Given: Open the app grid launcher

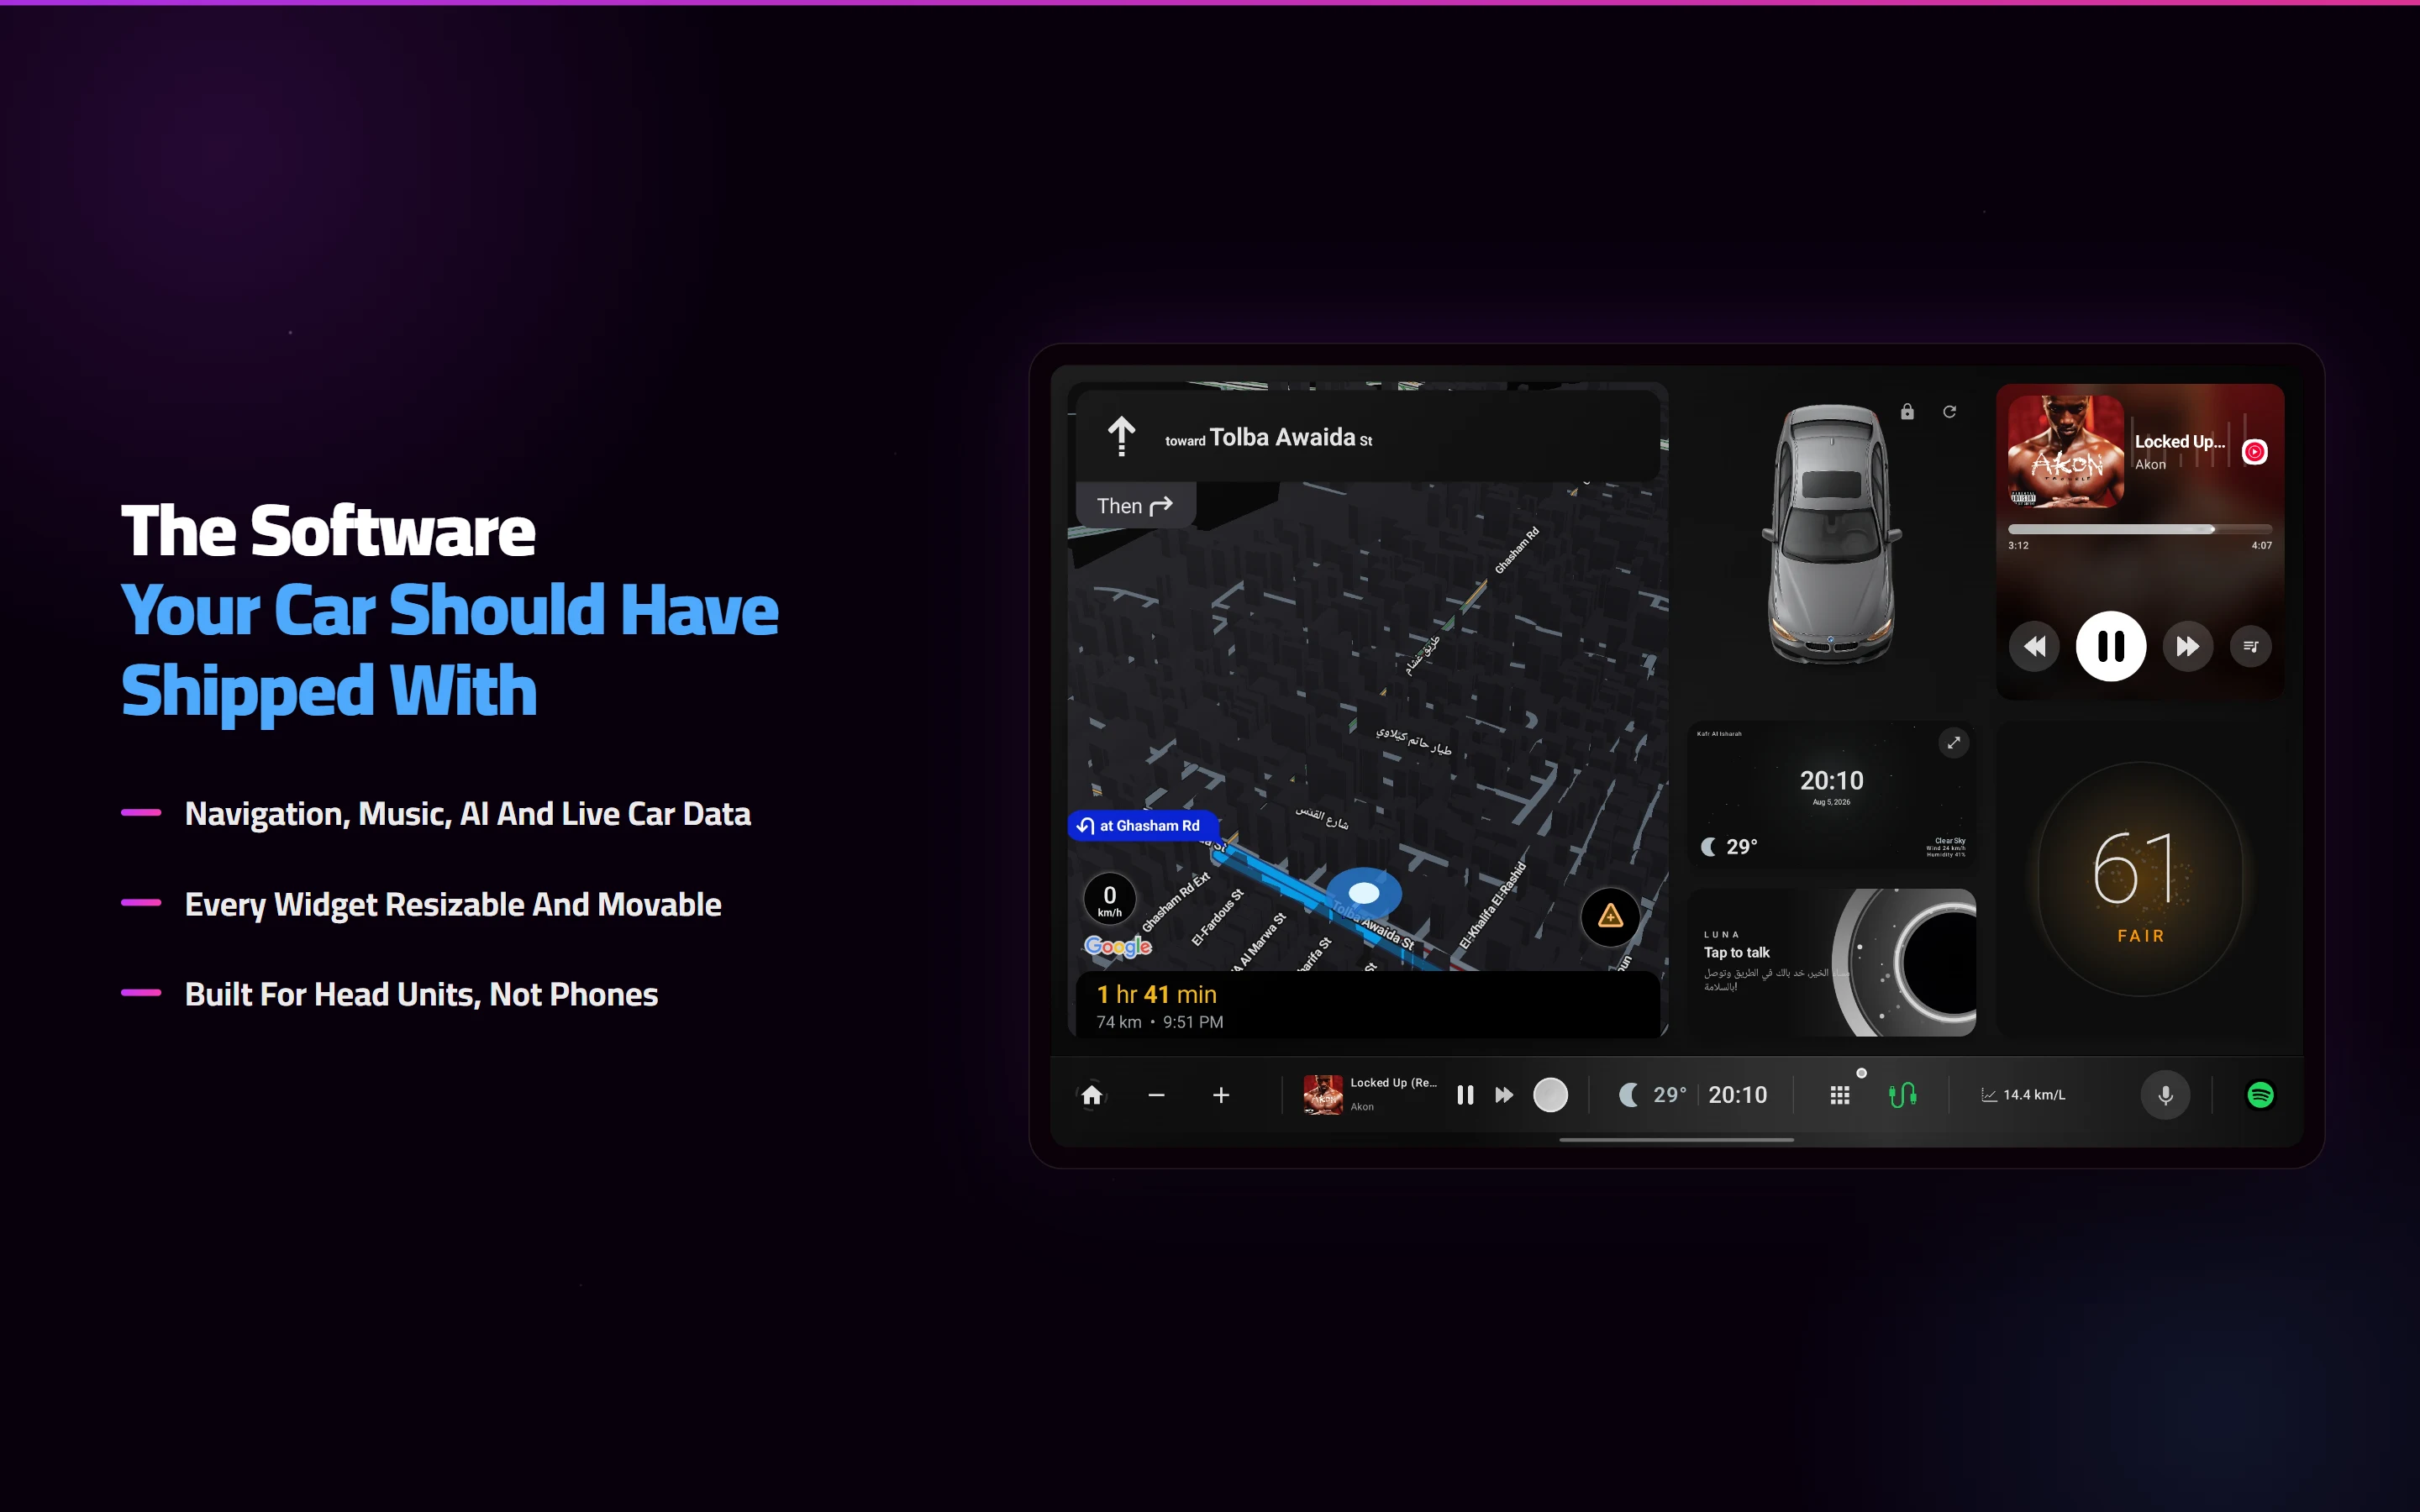Looking at the screenshot, I should (1840, 1095).
